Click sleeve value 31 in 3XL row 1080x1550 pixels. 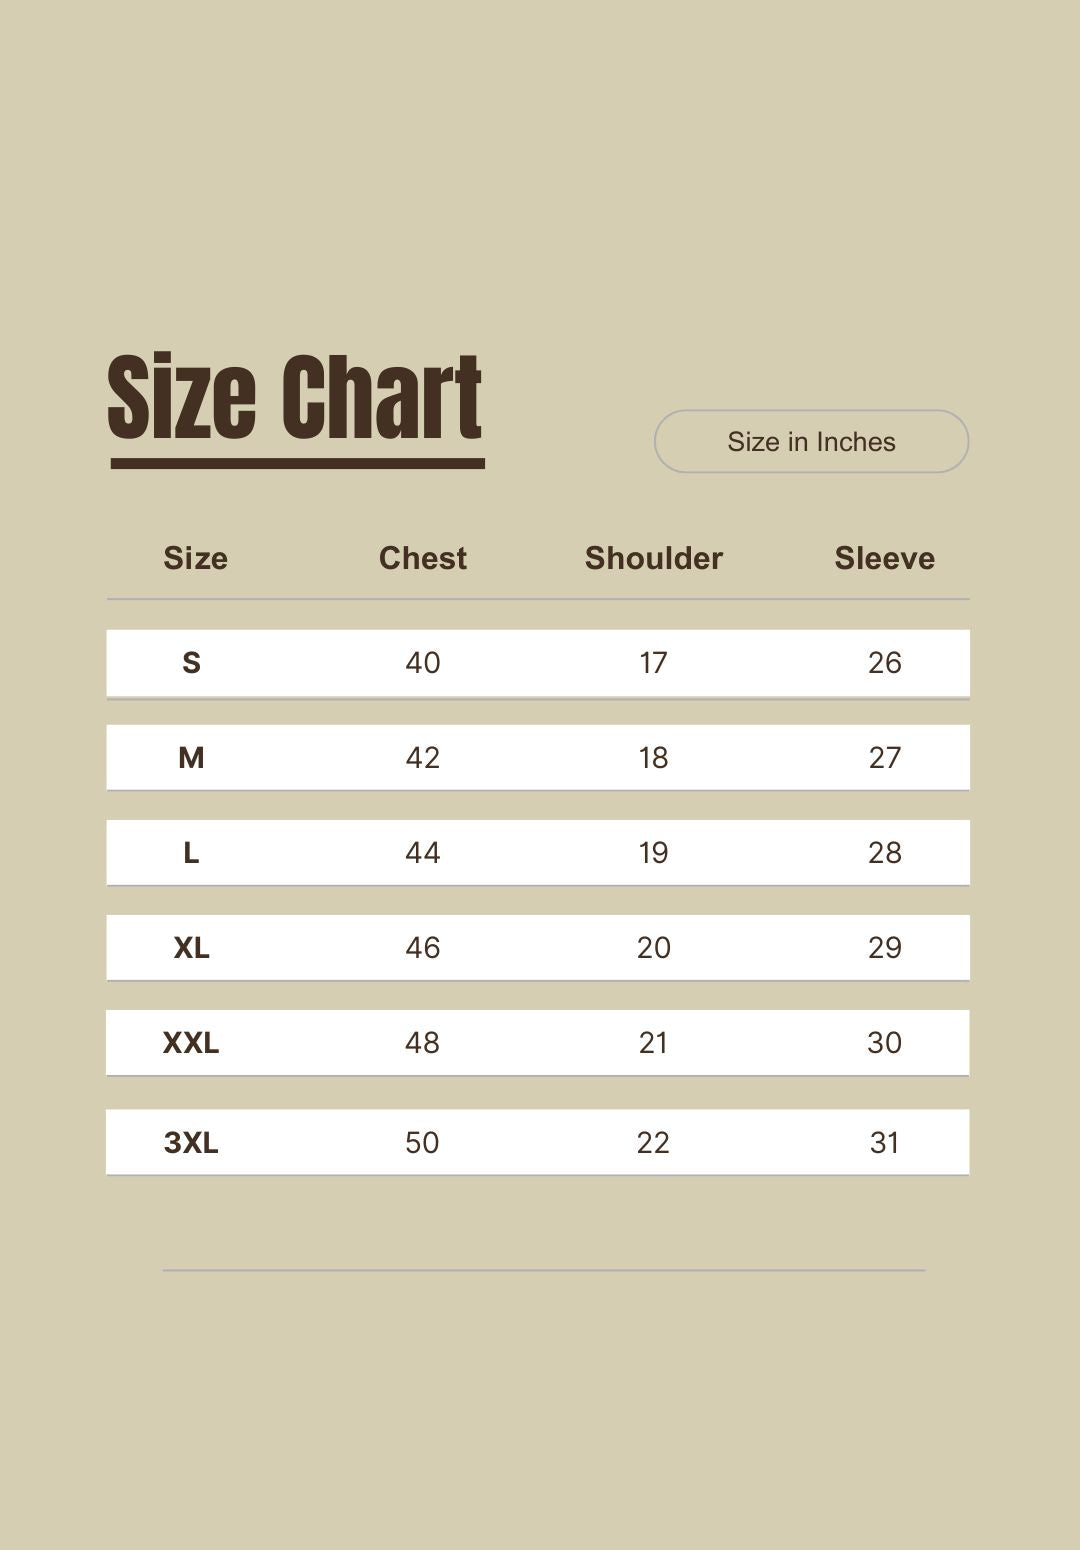(x=884, y=1142)
